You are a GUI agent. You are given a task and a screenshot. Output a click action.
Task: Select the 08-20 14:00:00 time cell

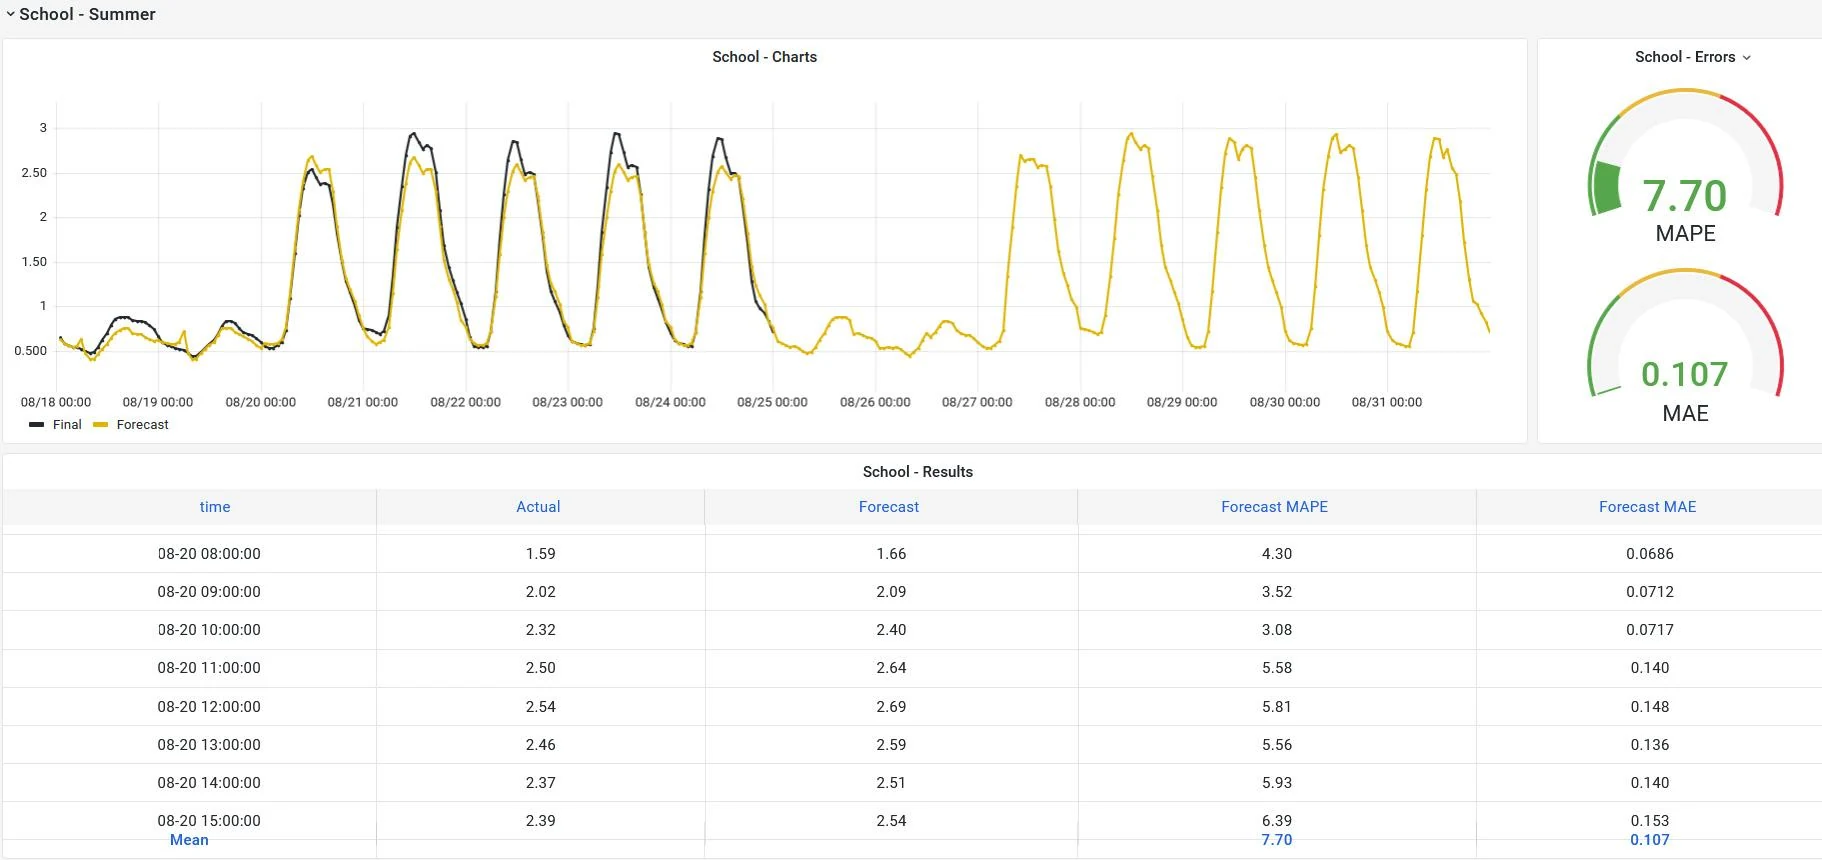click(x=209, y=783)
